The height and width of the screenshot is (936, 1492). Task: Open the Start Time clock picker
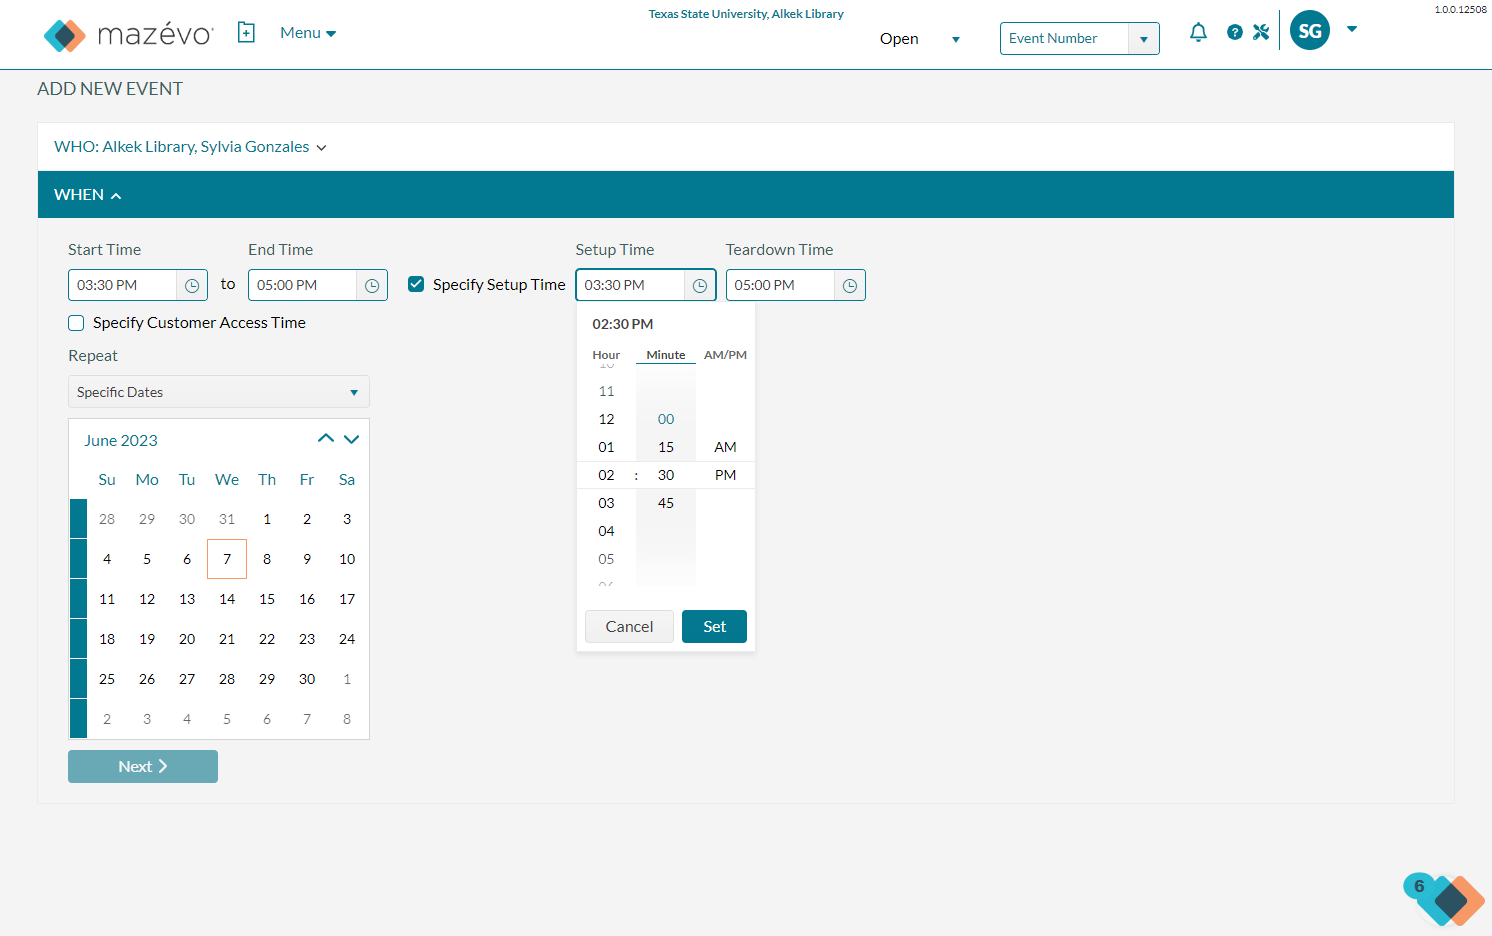[x=192, y=286]
